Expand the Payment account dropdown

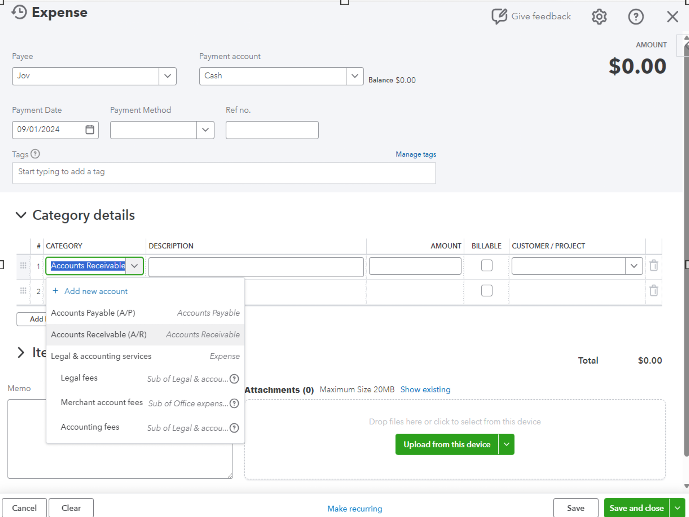pyautogui.click(x=354, y=76)
